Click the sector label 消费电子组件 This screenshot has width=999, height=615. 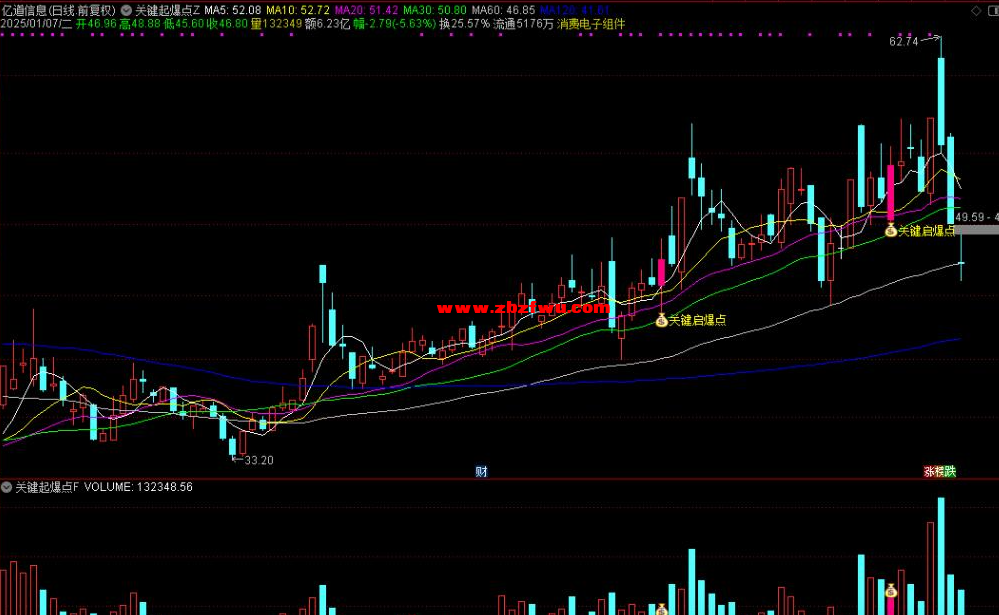591,24
